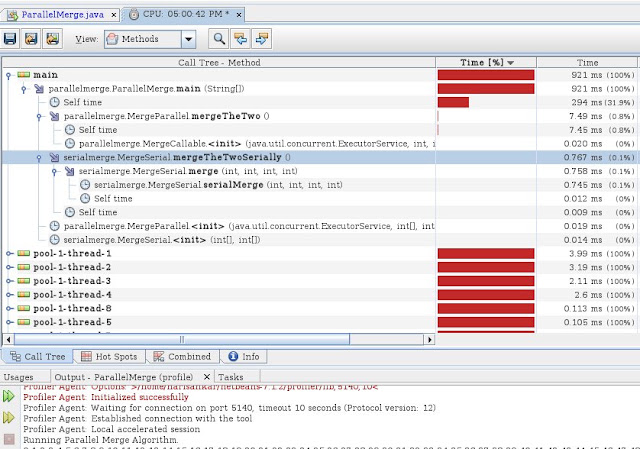Click the horizontal scrollbar right arrow

(x=429, y=339)
